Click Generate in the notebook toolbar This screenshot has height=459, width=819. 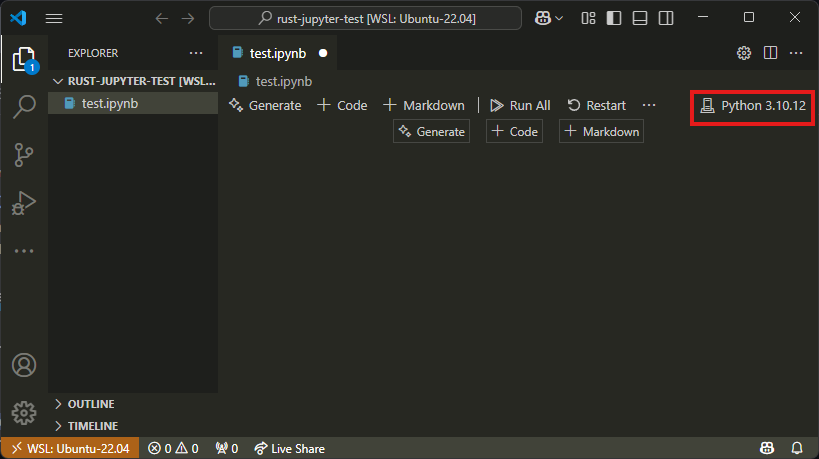click(265, 105)
